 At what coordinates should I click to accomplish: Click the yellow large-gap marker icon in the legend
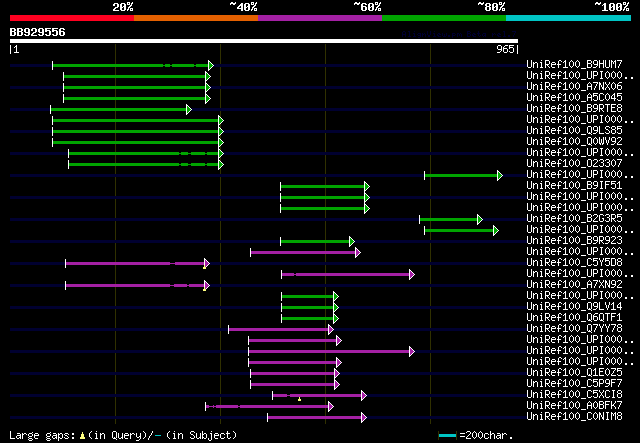(82, 436)
